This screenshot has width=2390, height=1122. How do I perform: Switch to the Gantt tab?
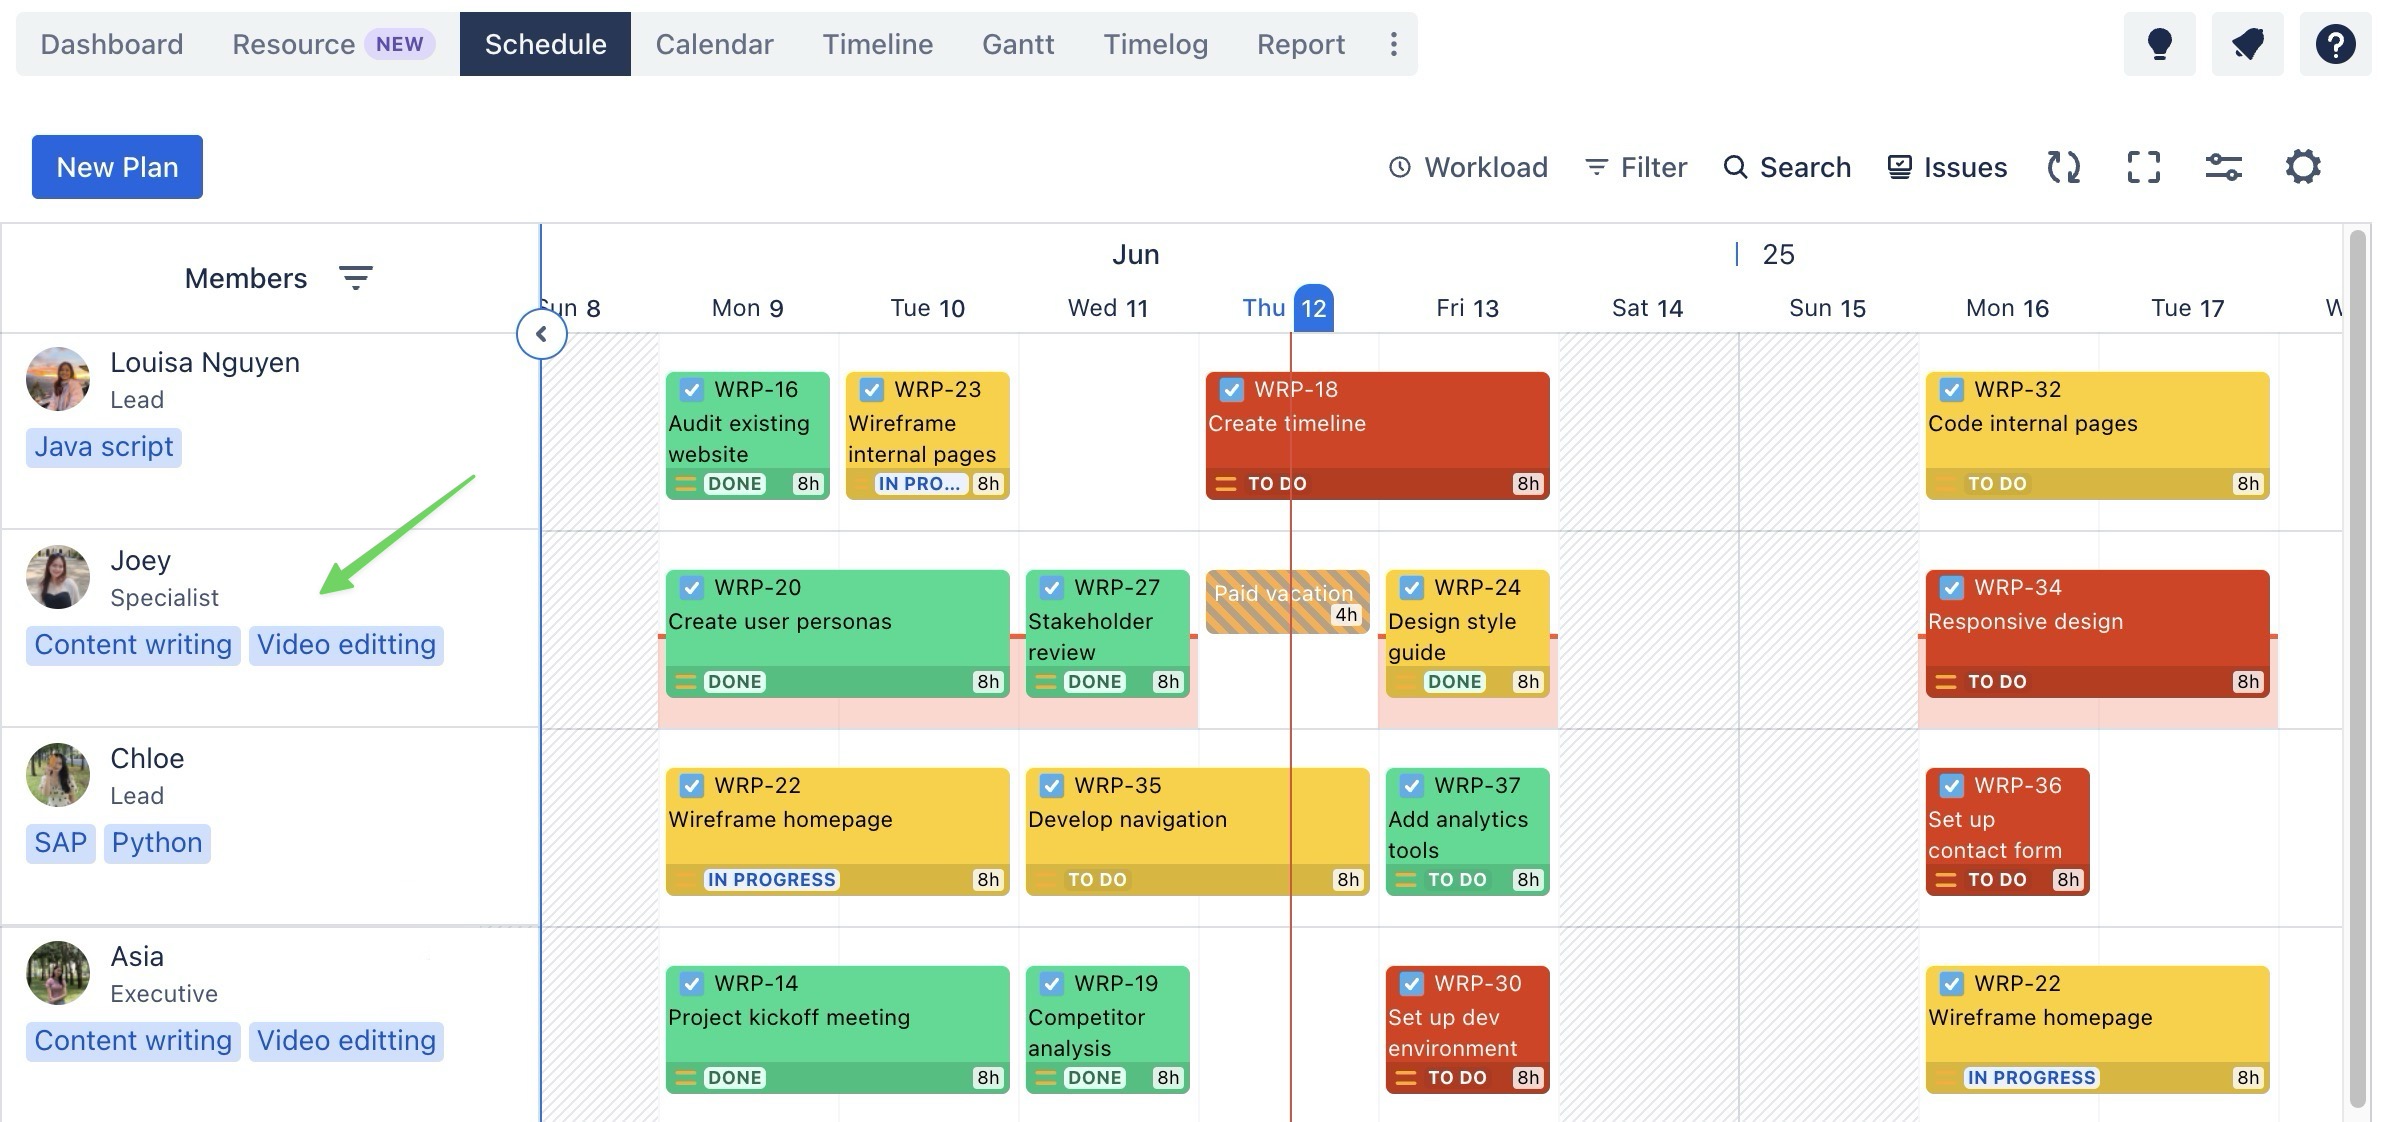1017,44
